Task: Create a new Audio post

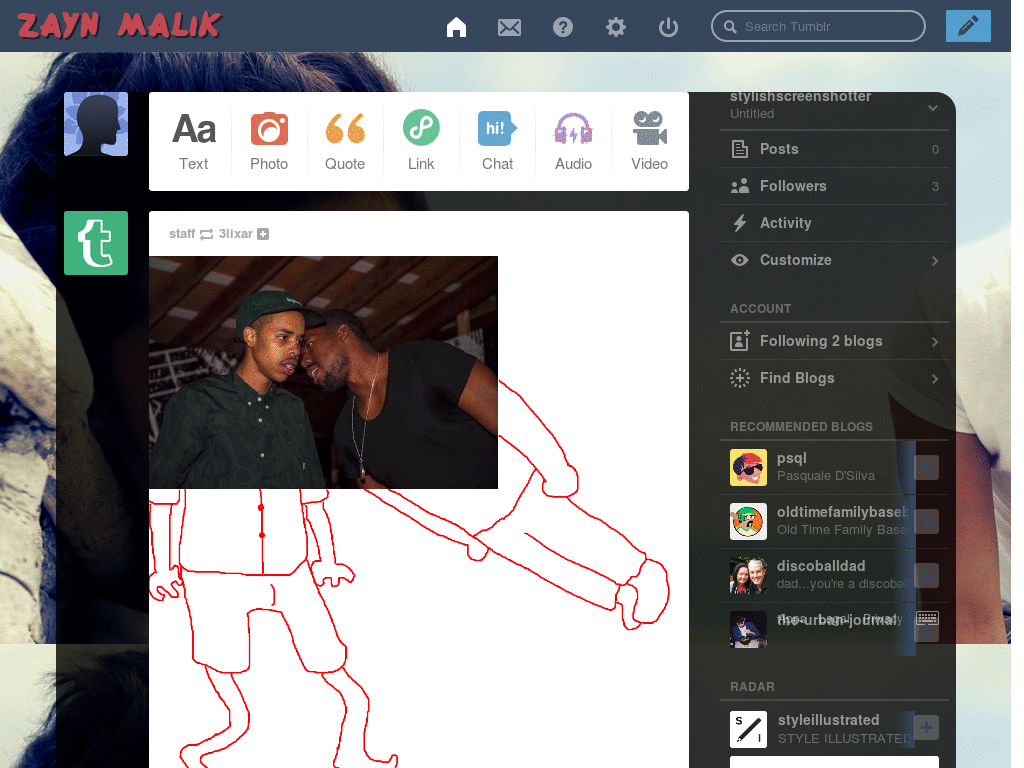Action: coord(573,141)
